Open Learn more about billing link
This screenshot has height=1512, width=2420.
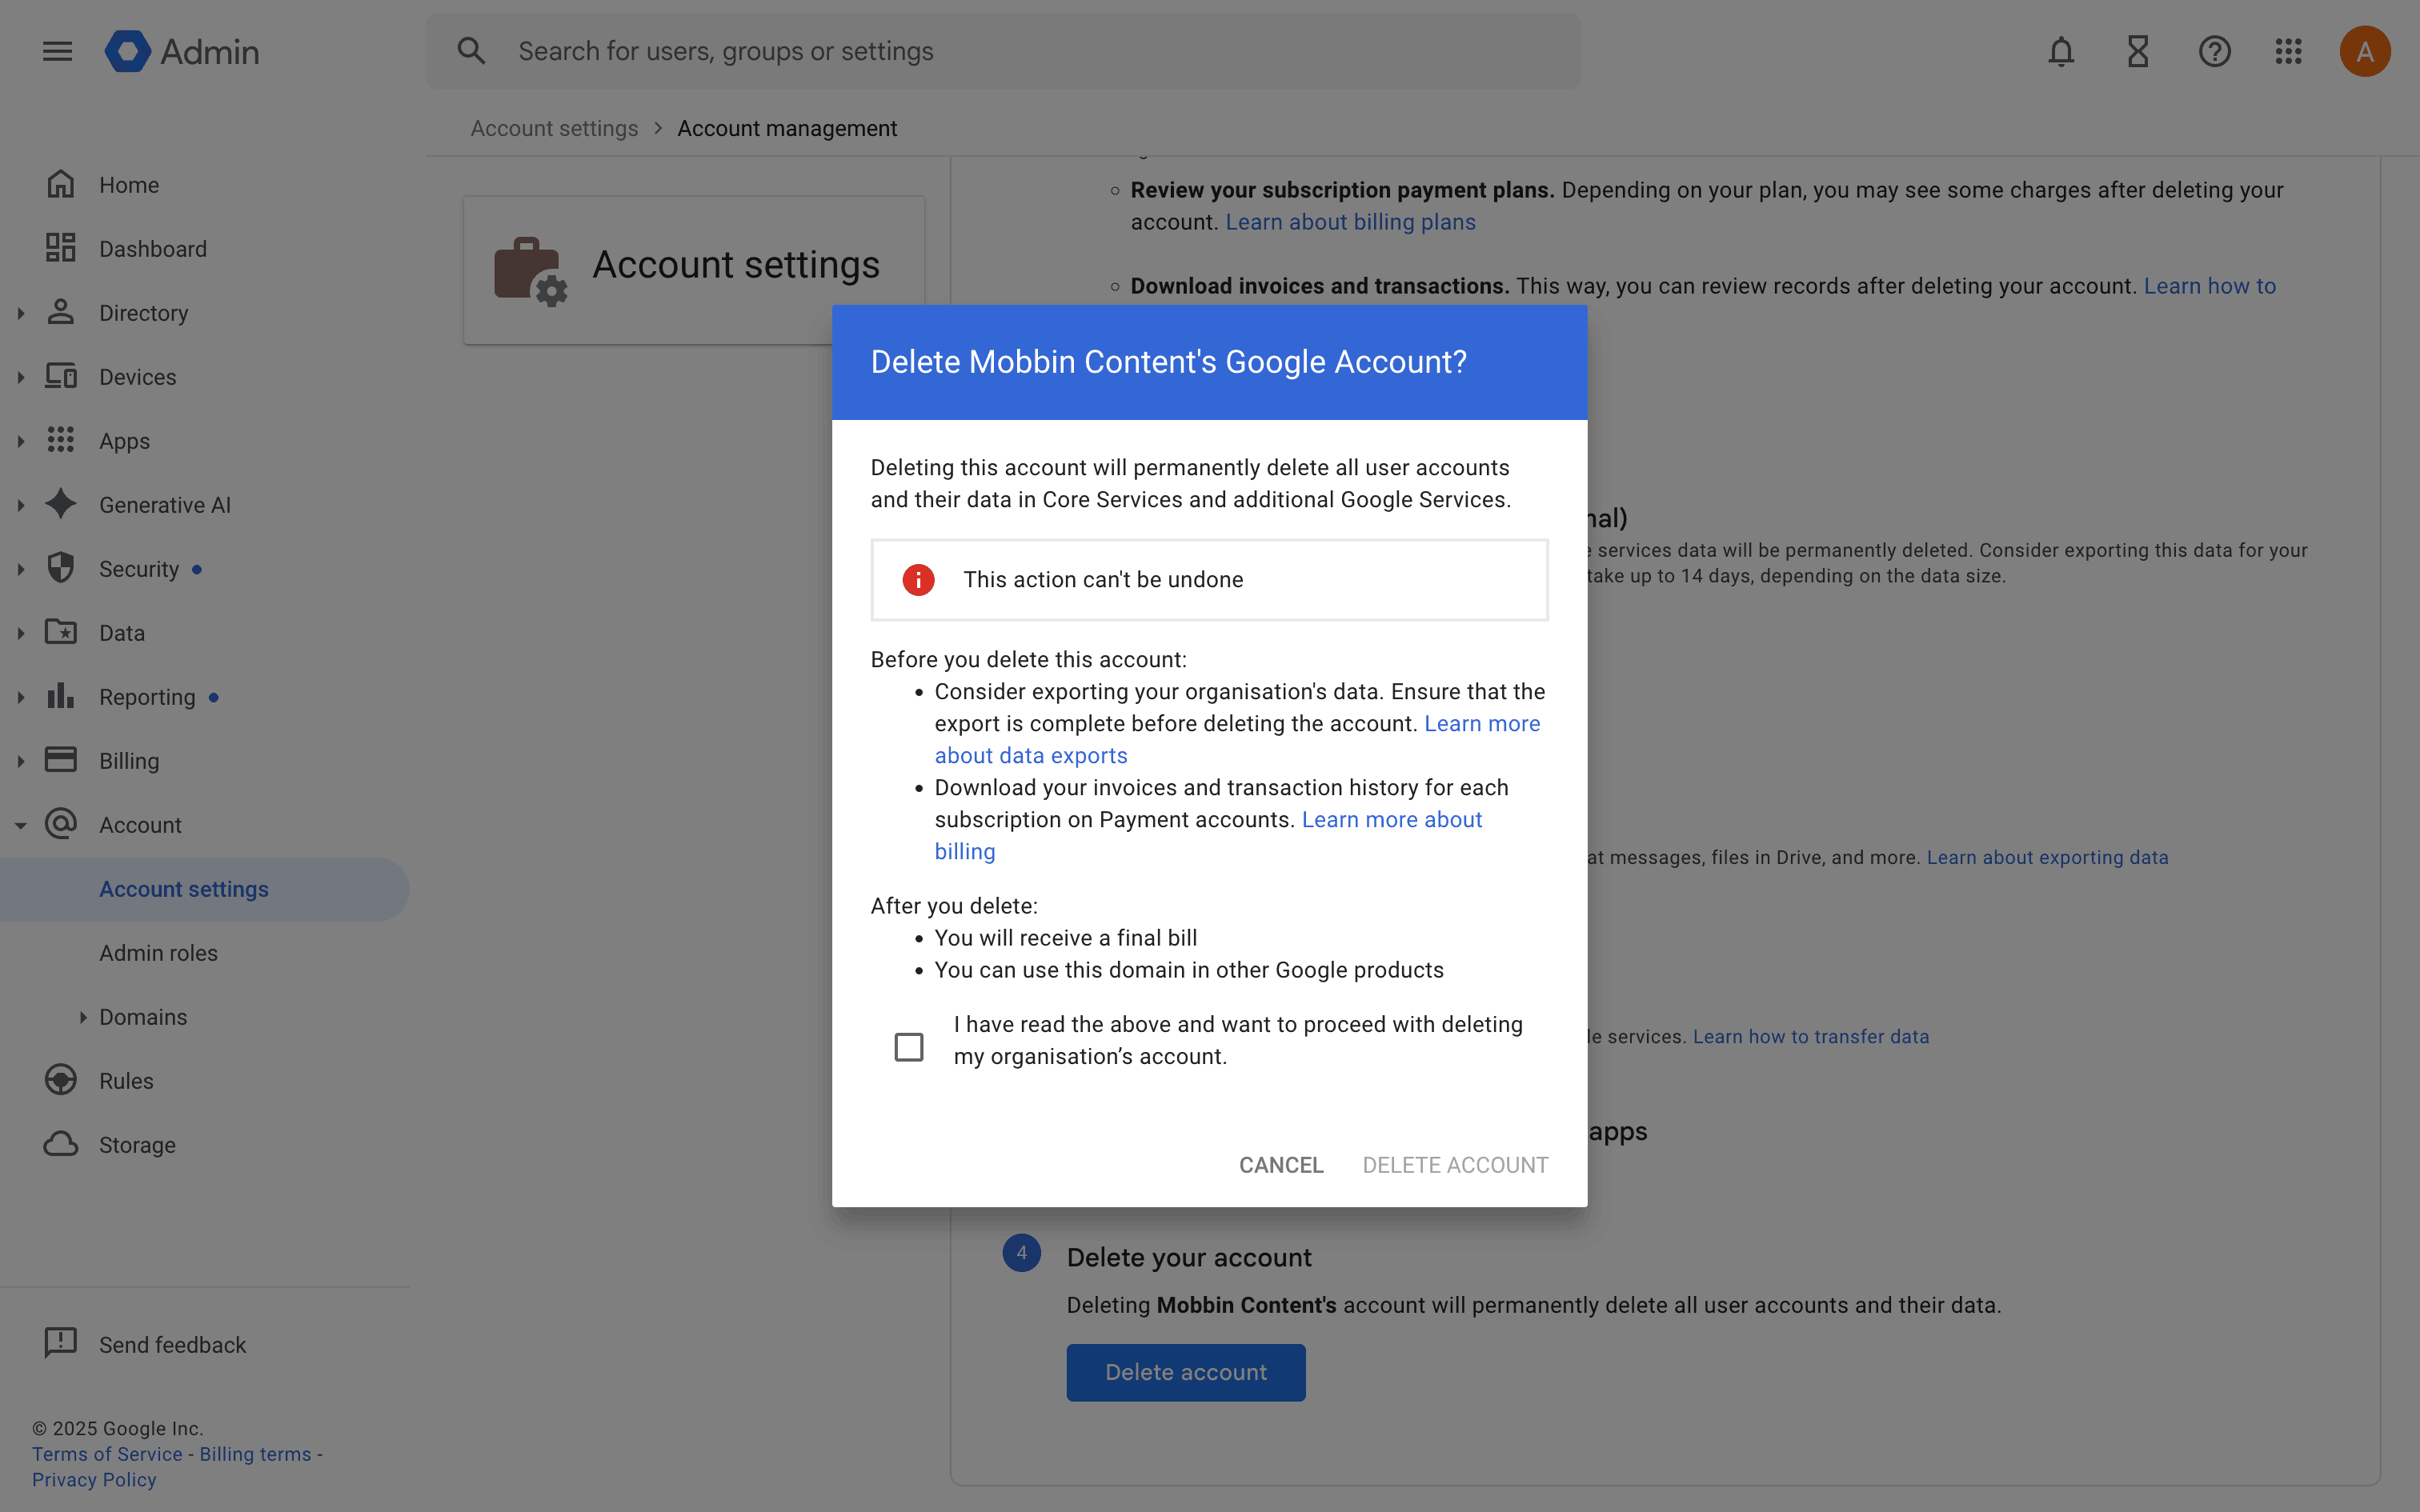click(x=1391, y=820)
